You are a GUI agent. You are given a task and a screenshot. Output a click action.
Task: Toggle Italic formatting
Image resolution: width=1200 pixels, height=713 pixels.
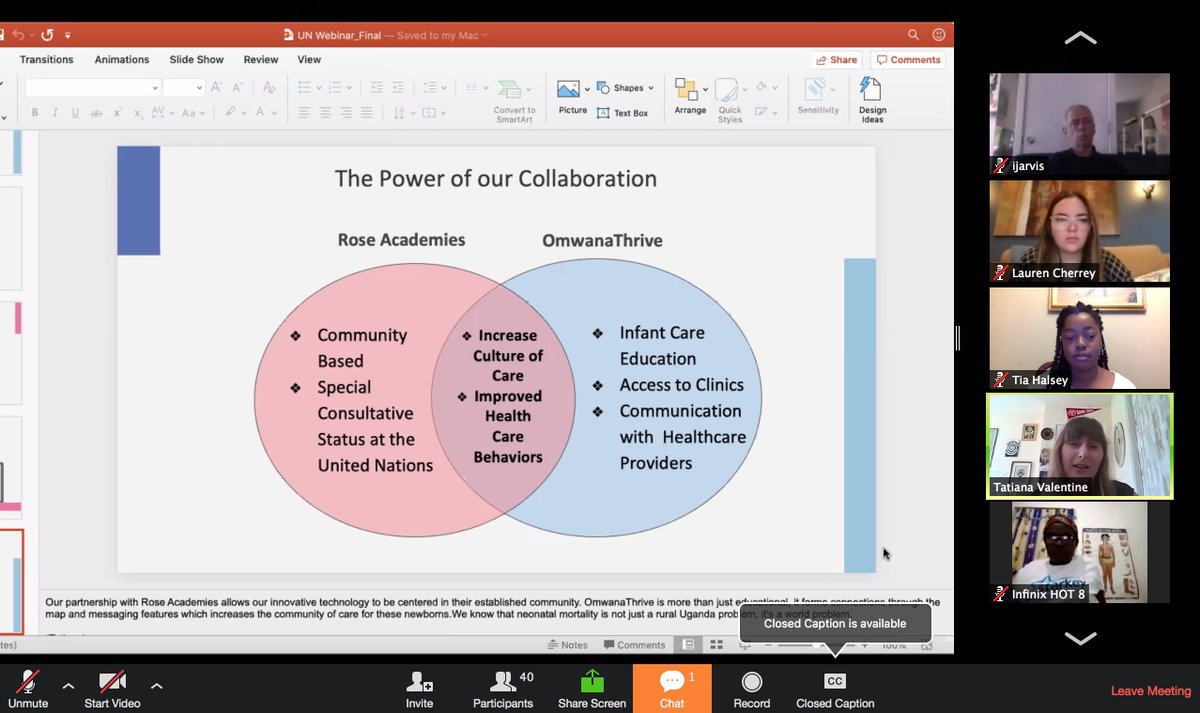click(55, 112)
